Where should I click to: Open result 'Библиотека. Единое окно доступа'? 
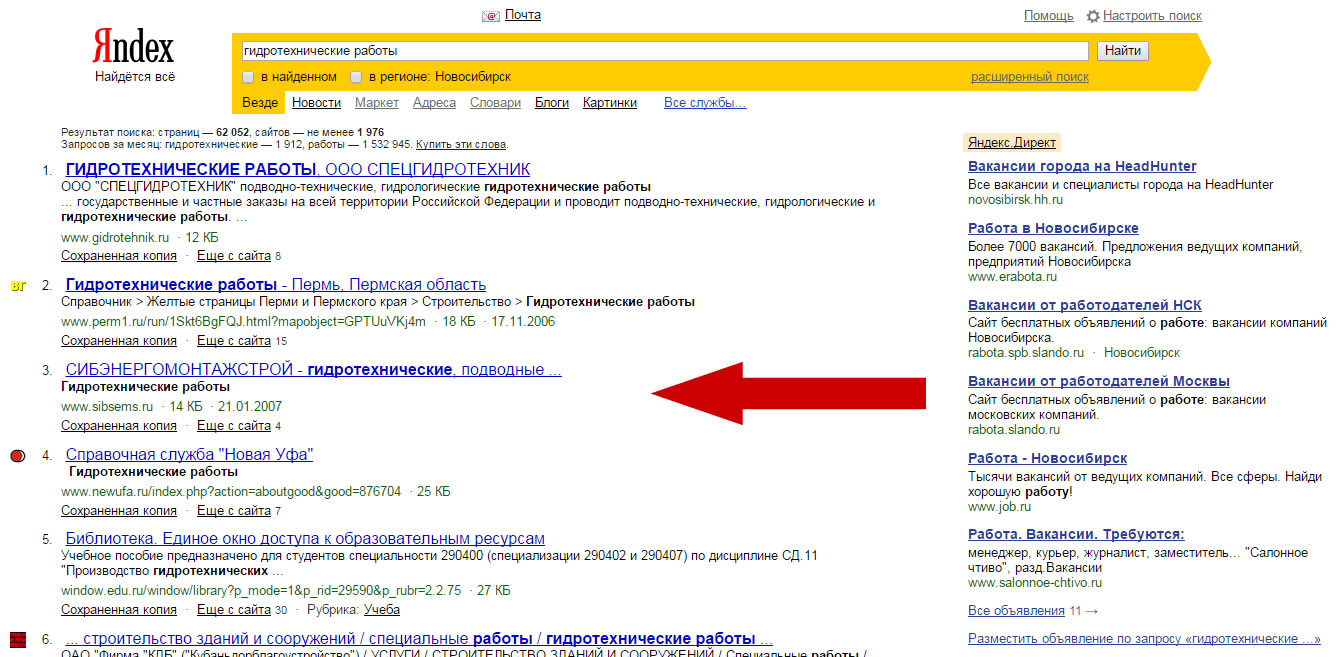pos(305,539)
